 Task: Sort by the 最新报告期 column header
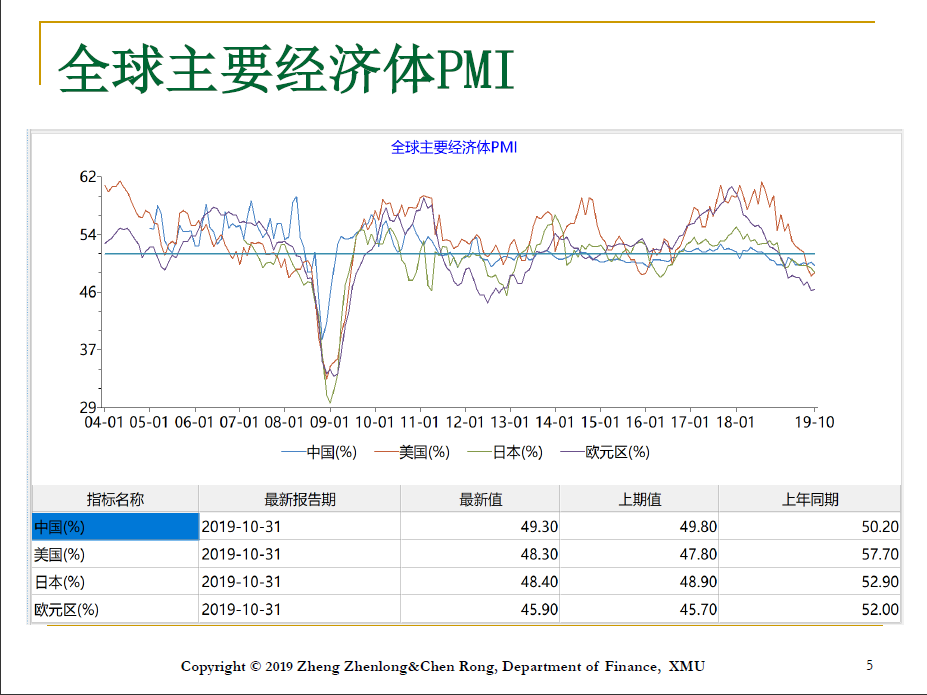[x=299, y=499]
